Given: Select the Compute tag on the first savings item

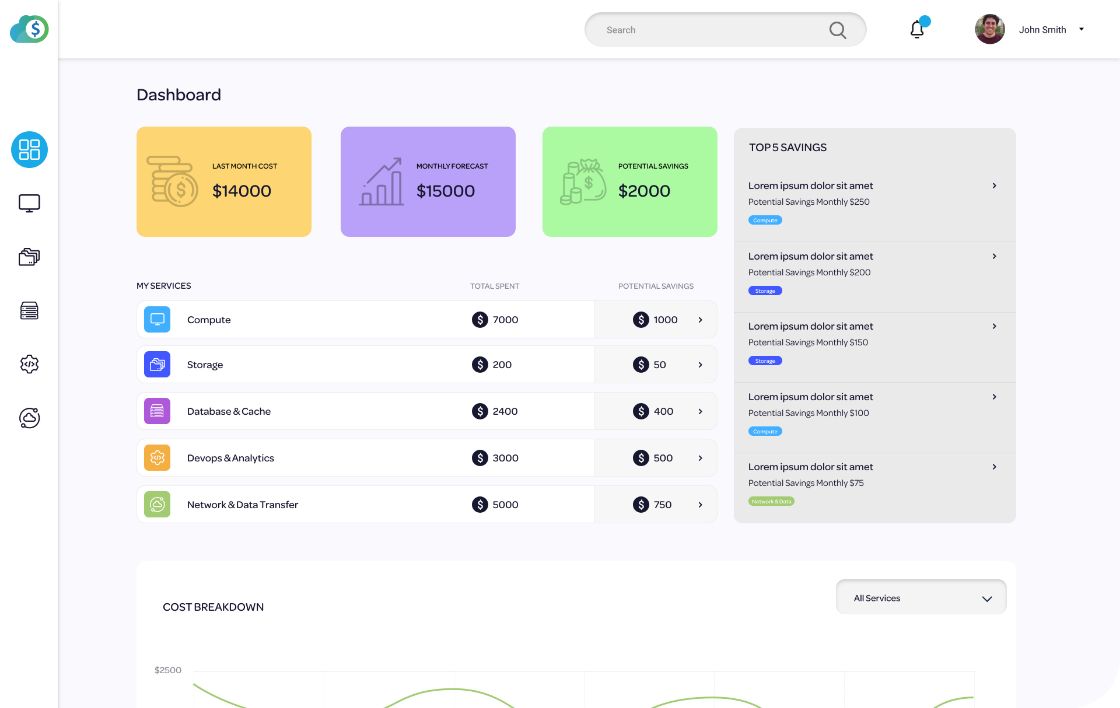Looking at the screenshot, I should (765, 219).
